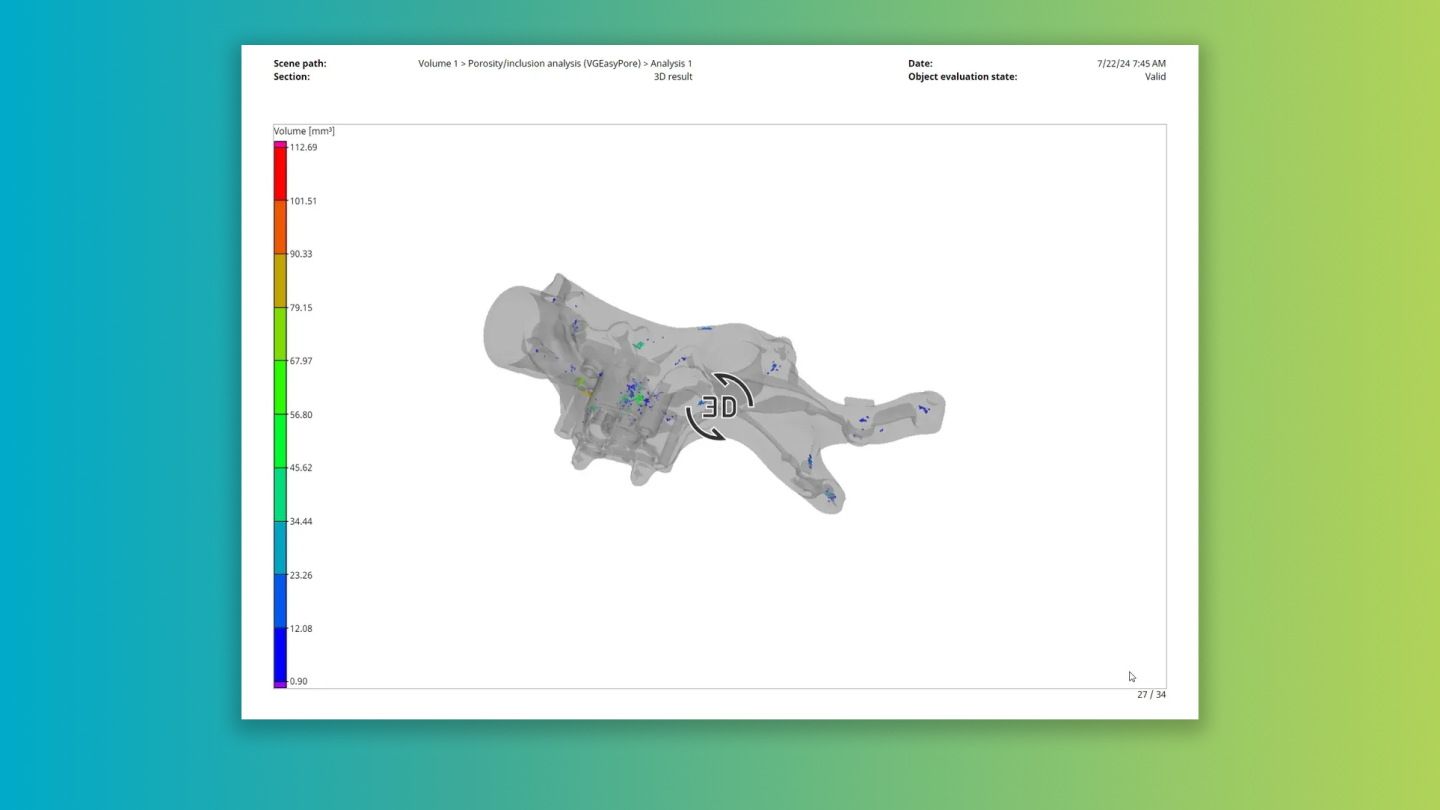Select the "Volume [mm³]" legend title

pos(304,131)
